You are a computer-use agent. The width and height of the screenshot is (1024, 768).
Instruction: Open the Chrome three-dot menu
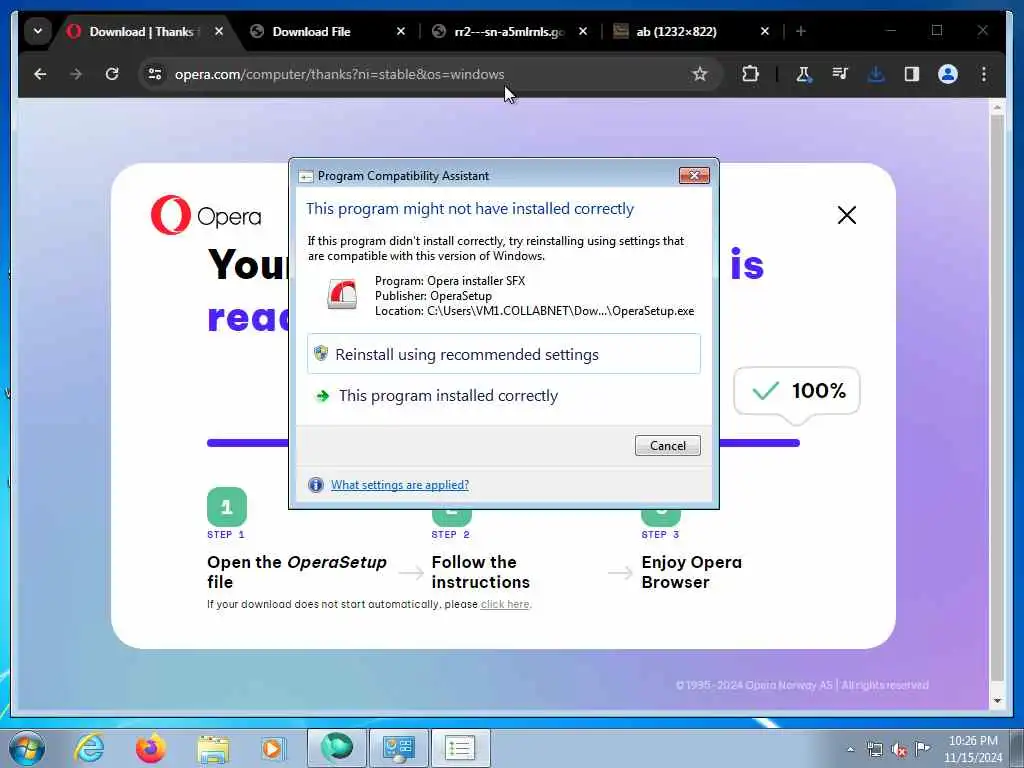984,74
